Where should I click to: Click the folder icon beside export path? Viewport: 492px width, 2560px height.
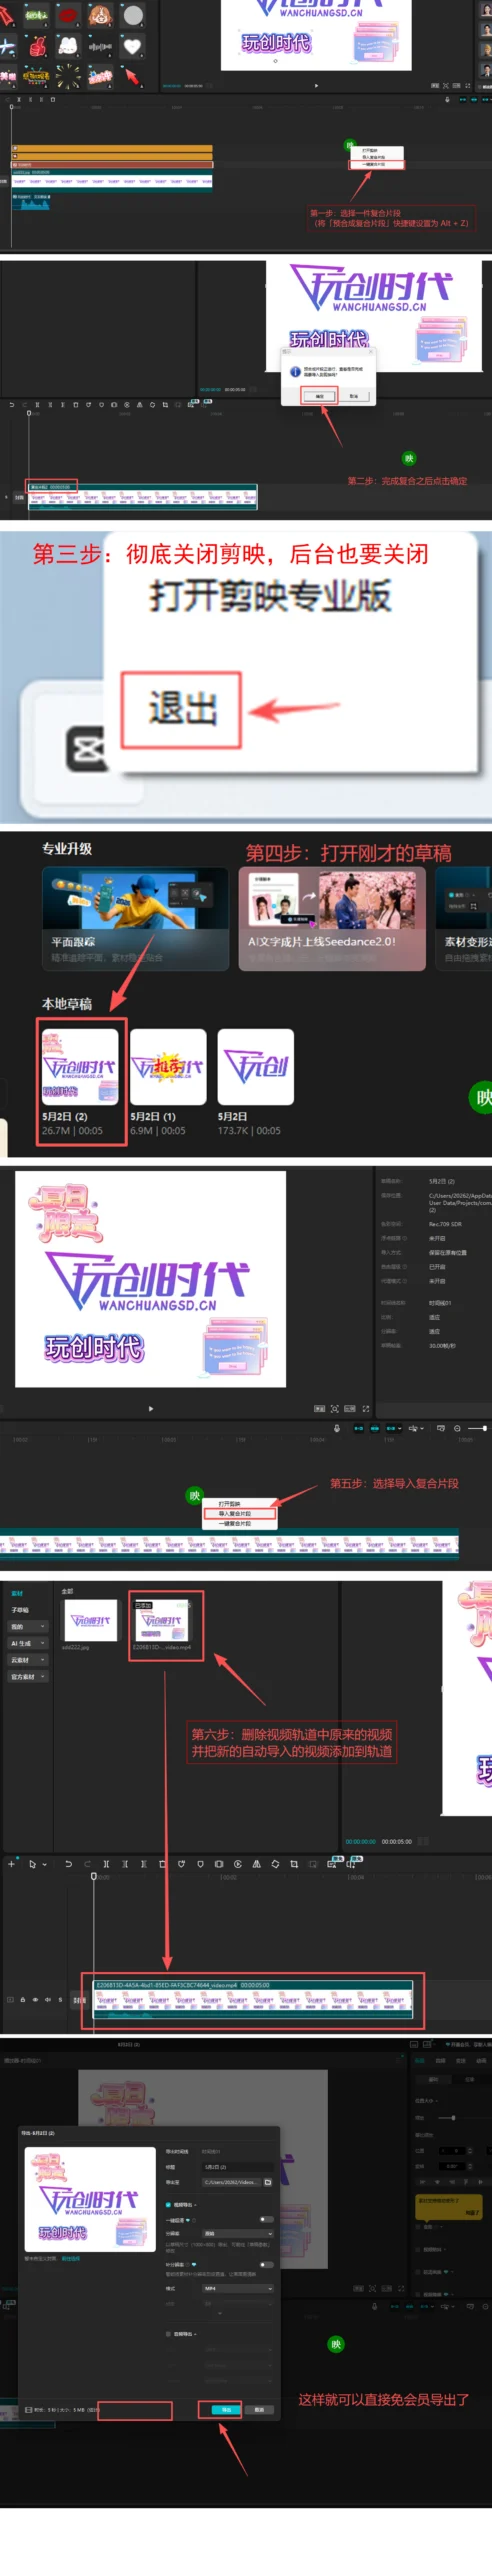pyautogui.click(x=267, y=2182)
